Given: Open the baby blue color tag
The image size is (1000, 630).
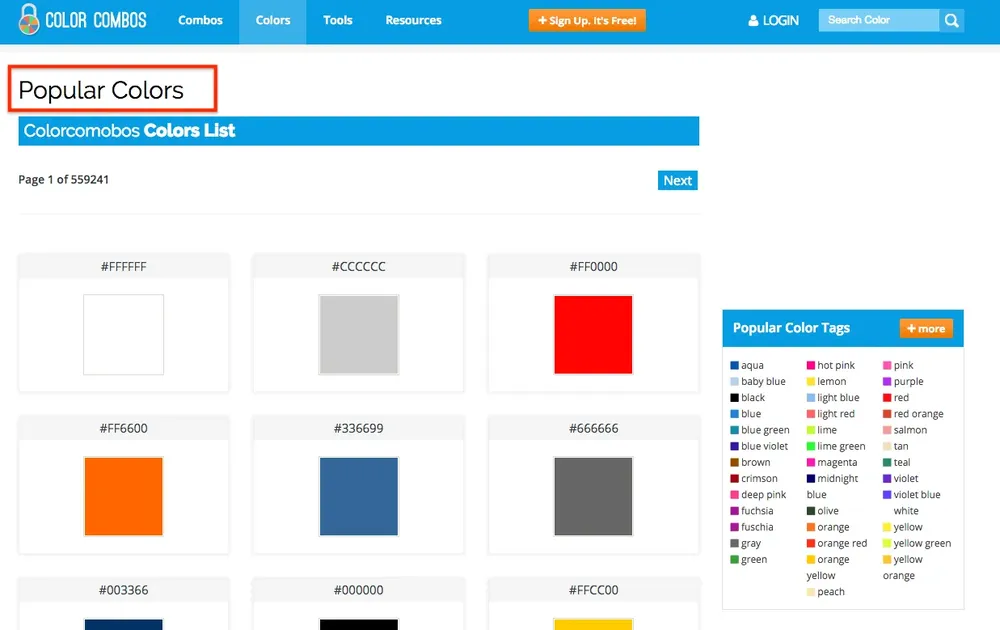Looking at the screenshot, I should point(763,381).
